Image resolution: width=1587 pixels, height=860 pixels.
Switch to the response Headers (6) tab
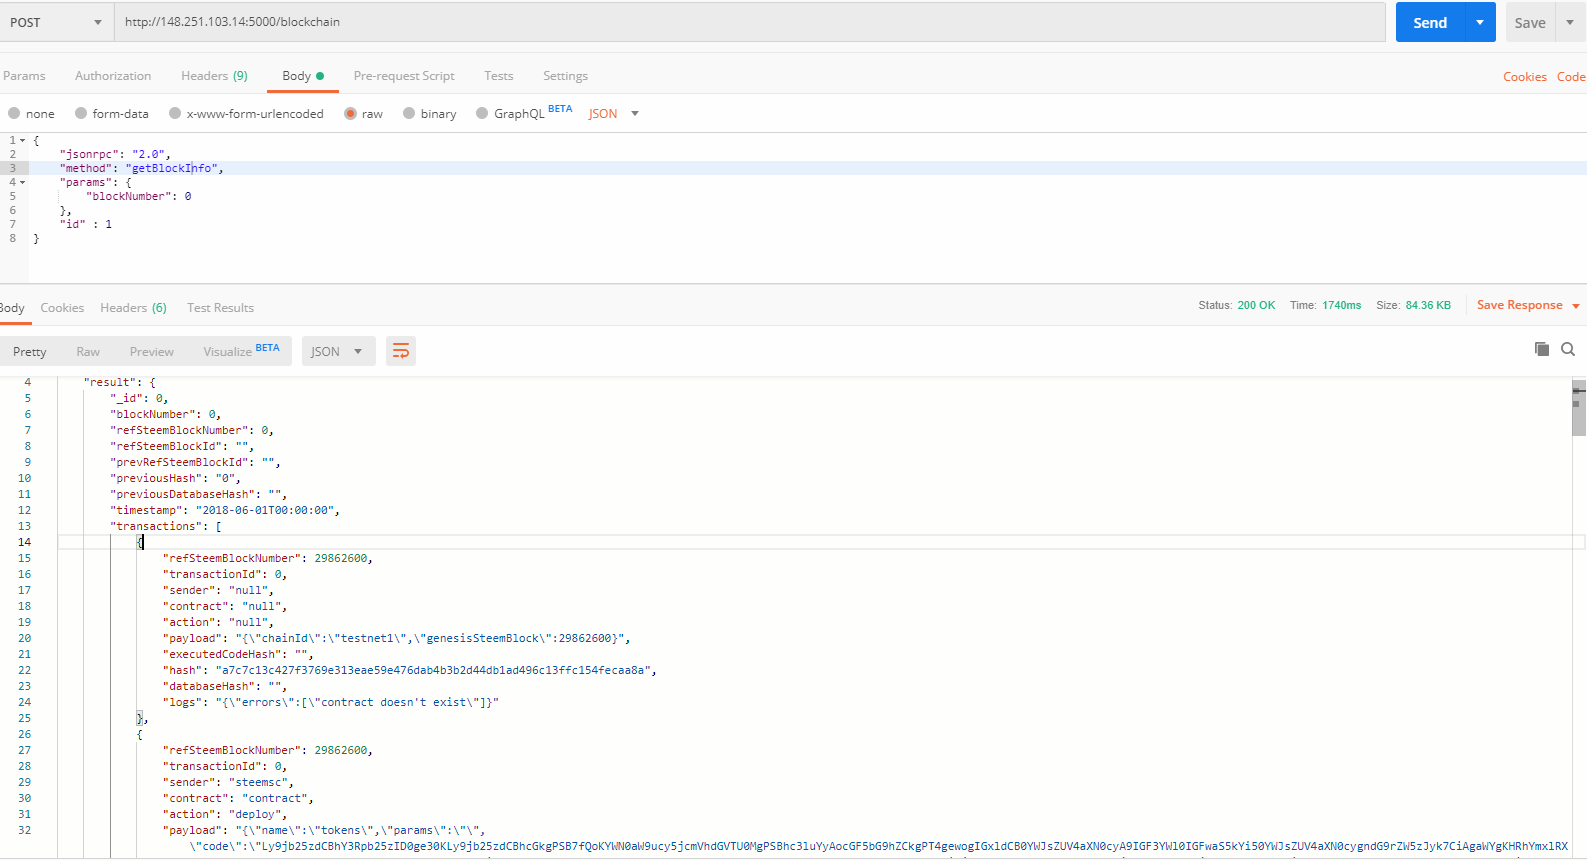click(x=133, y=308)
